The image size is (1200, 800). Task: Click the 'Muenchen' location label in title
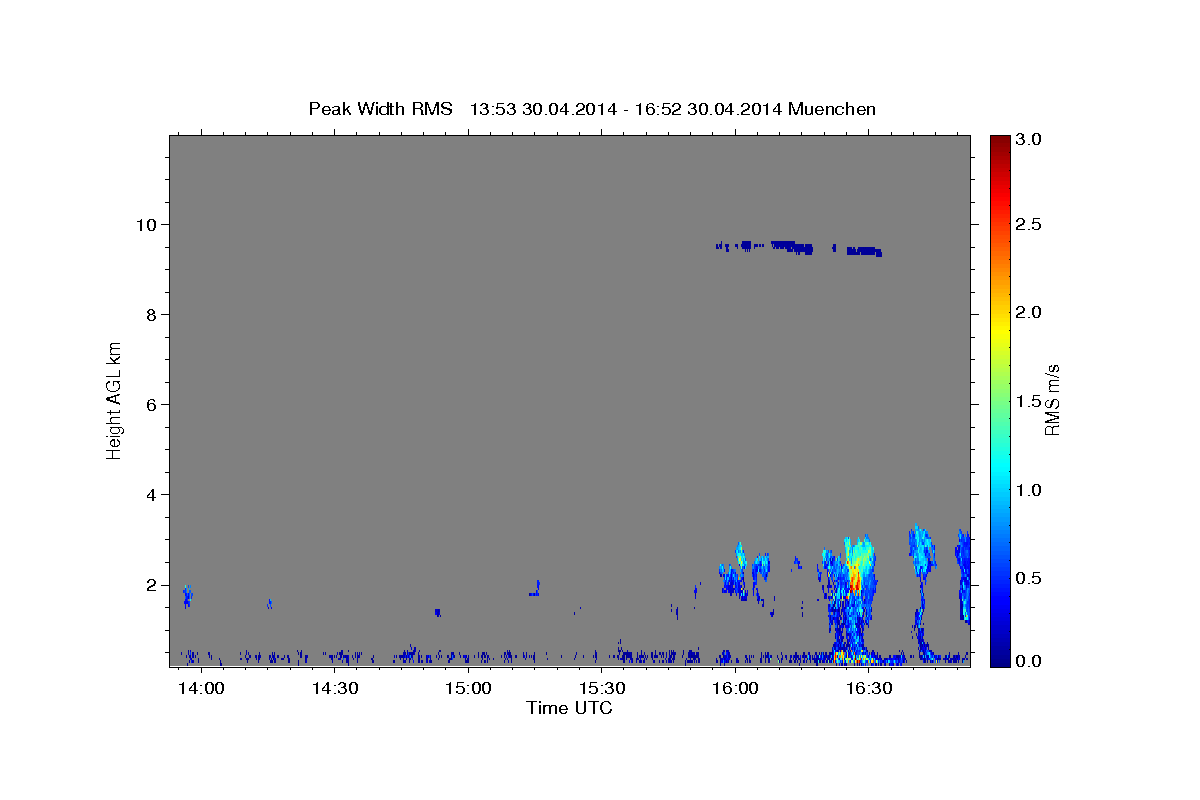(x=832, y=109)
